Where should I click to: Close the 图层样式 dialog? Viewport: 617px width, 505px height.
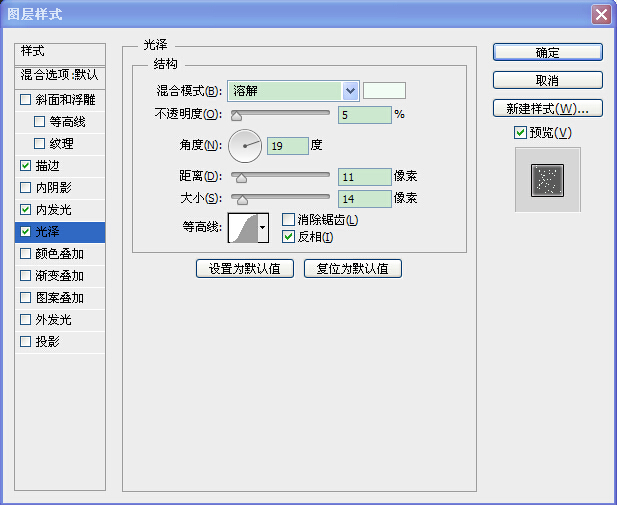click(x=601, y=15)
